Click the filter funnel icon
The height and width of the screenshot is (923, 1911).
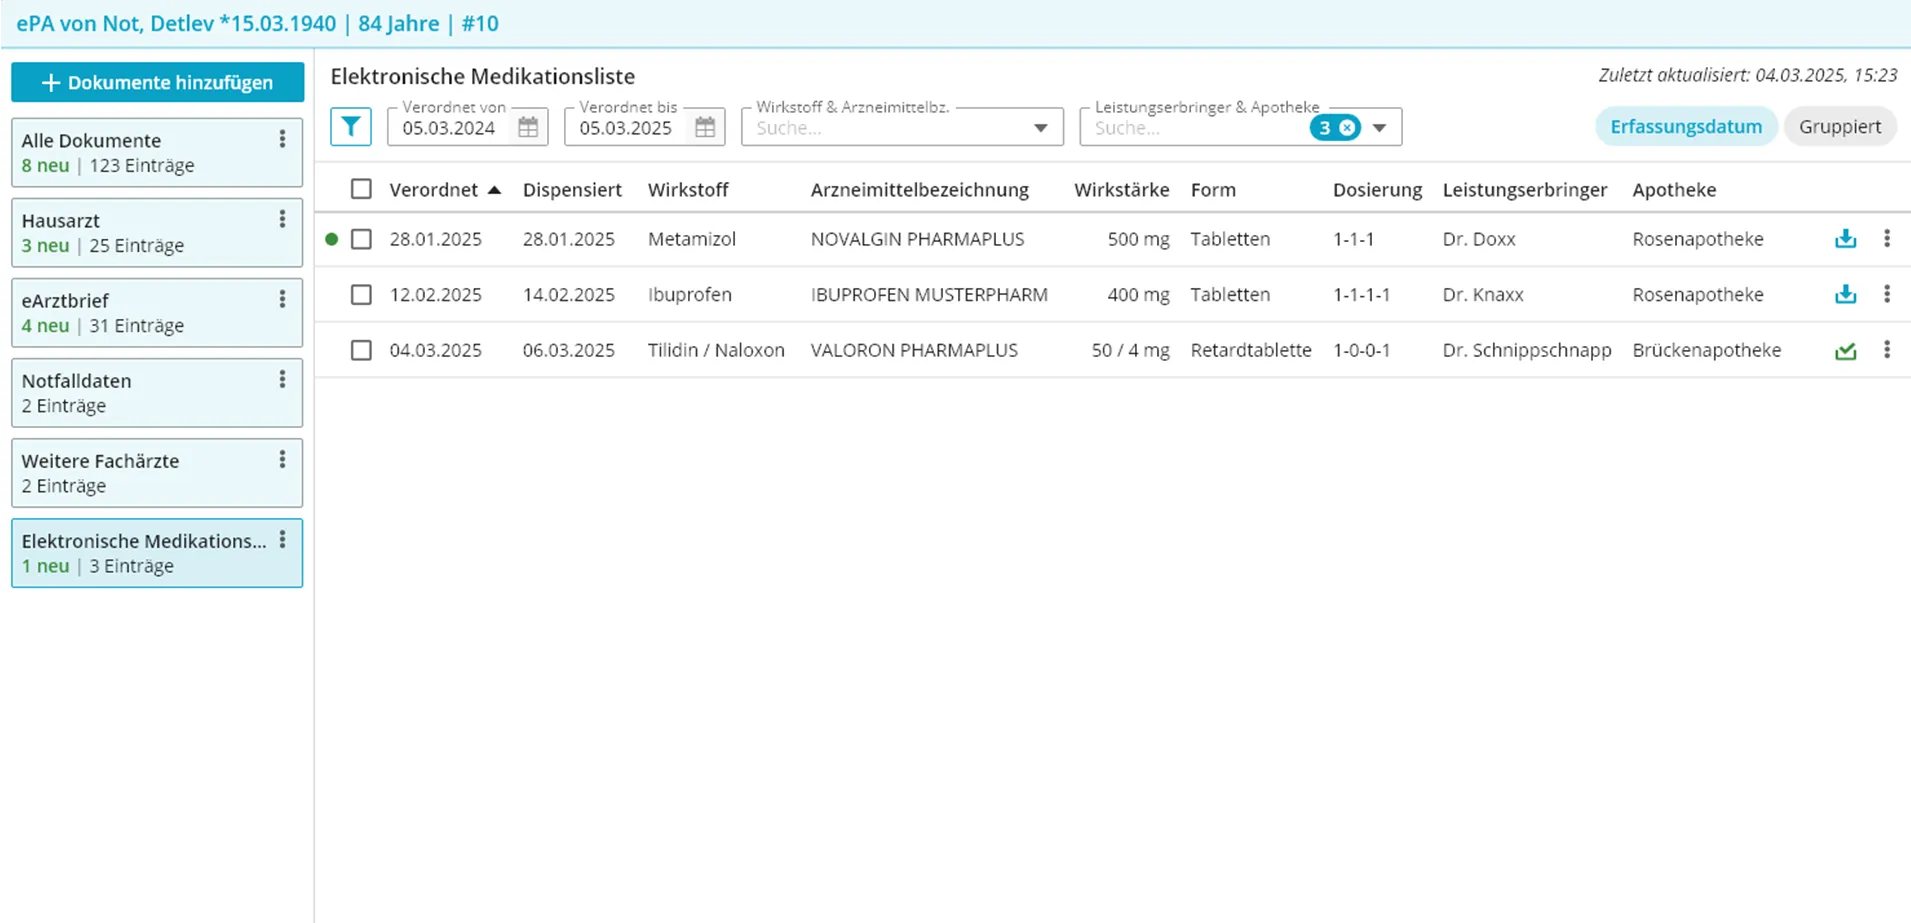pyautogui.click(x=351, y=127)
